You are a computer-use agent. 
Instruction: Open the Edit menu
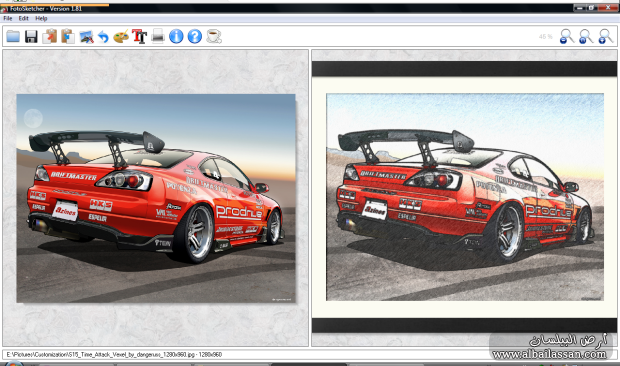click(x=24, y=18)
